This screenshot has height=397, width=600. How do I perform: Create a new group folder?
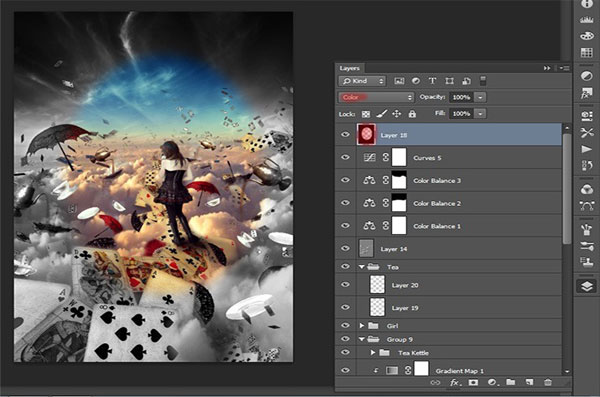click(510, 382)
